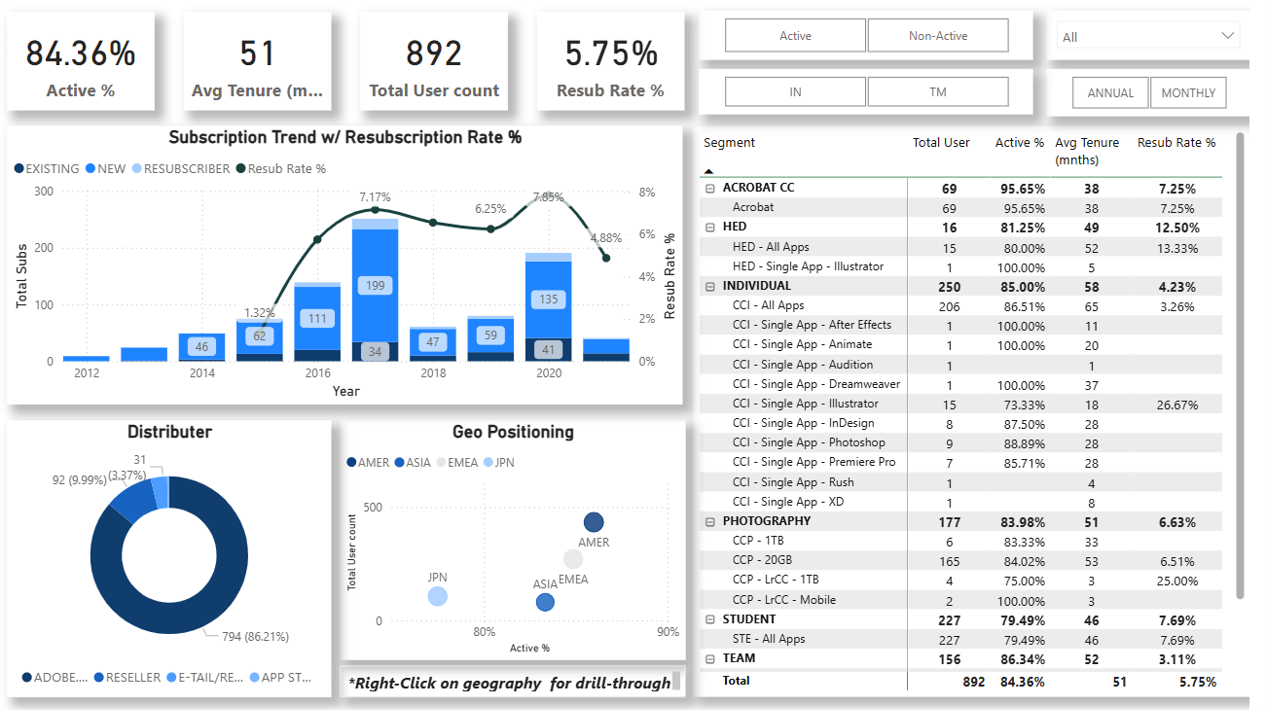Image resolution: width=1266 pixels, height=710 pixels.
Task: Click the table vertical scrollbar
Action: coord(1242,365)
